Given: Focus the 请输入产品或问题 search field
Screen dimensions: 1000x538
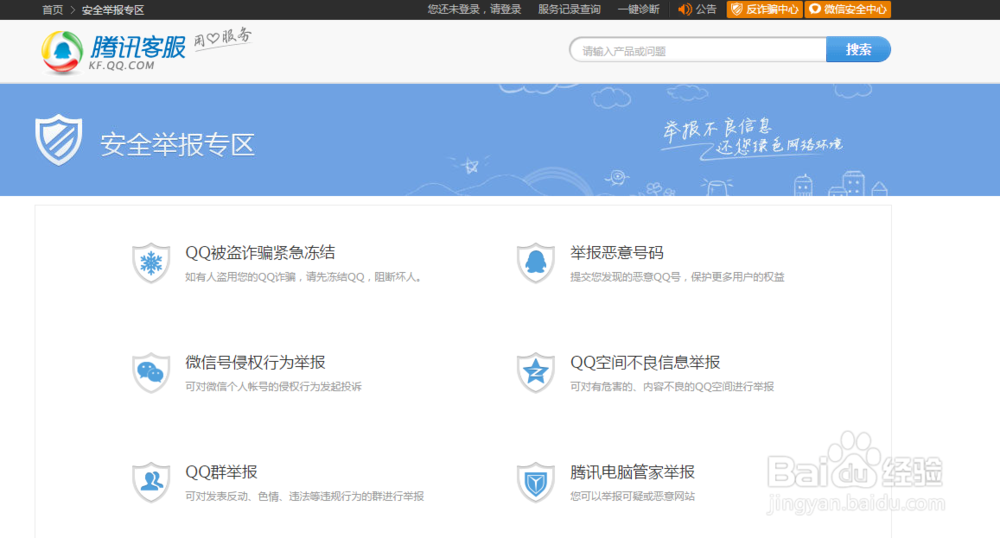Looking at the screenshot, I should pos(698,50).
